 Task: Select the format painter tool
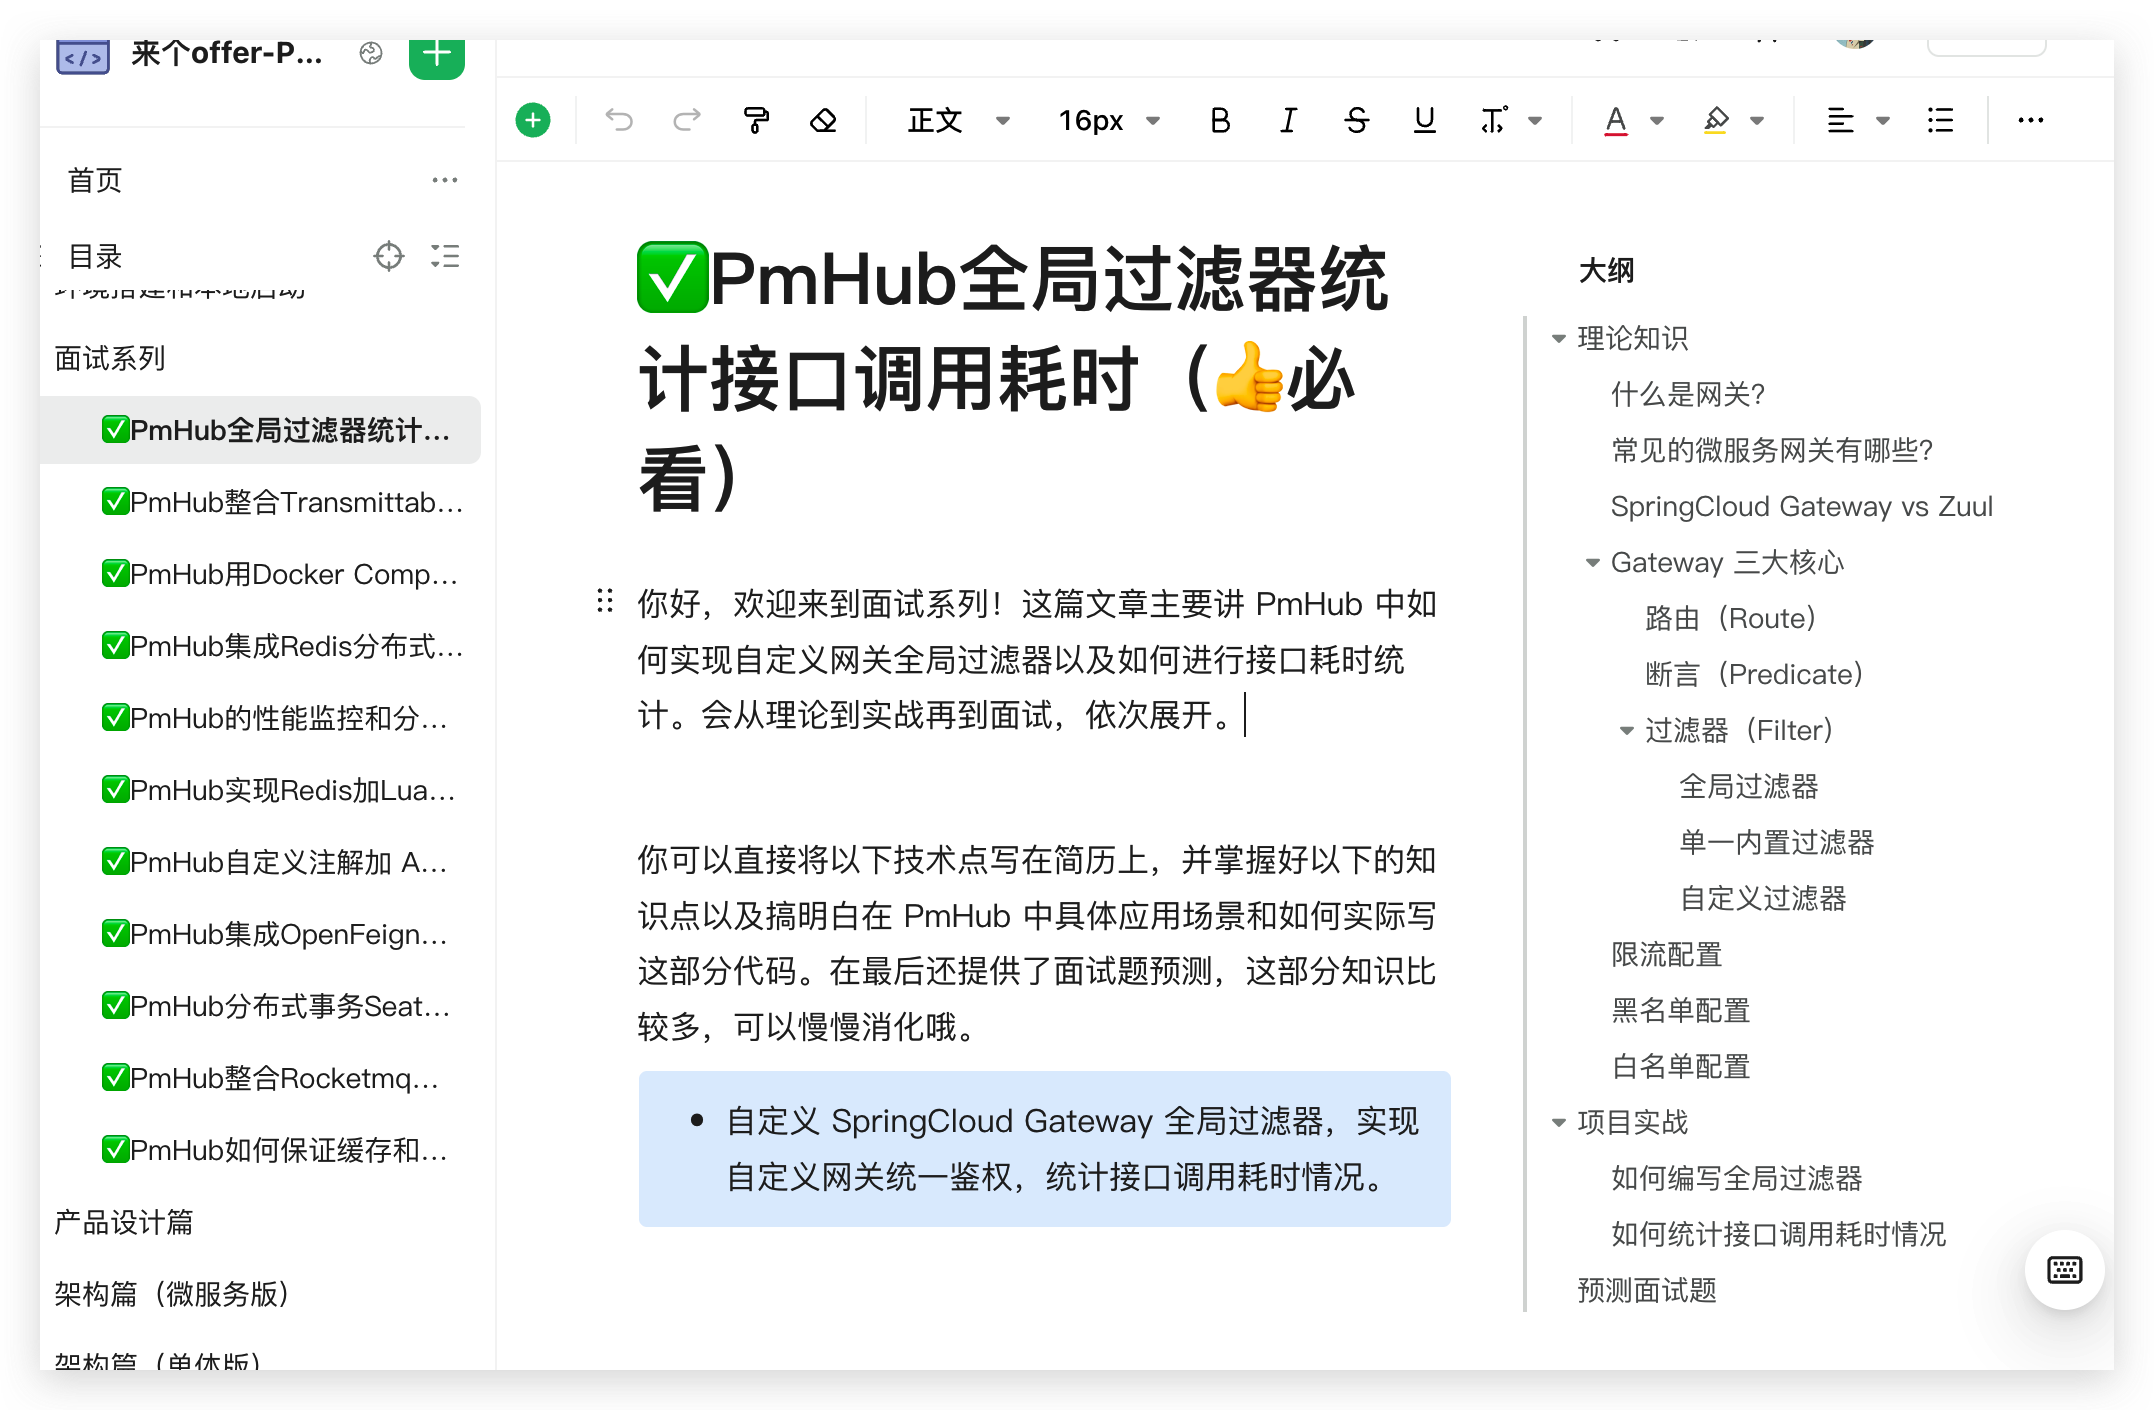[756, 121]
